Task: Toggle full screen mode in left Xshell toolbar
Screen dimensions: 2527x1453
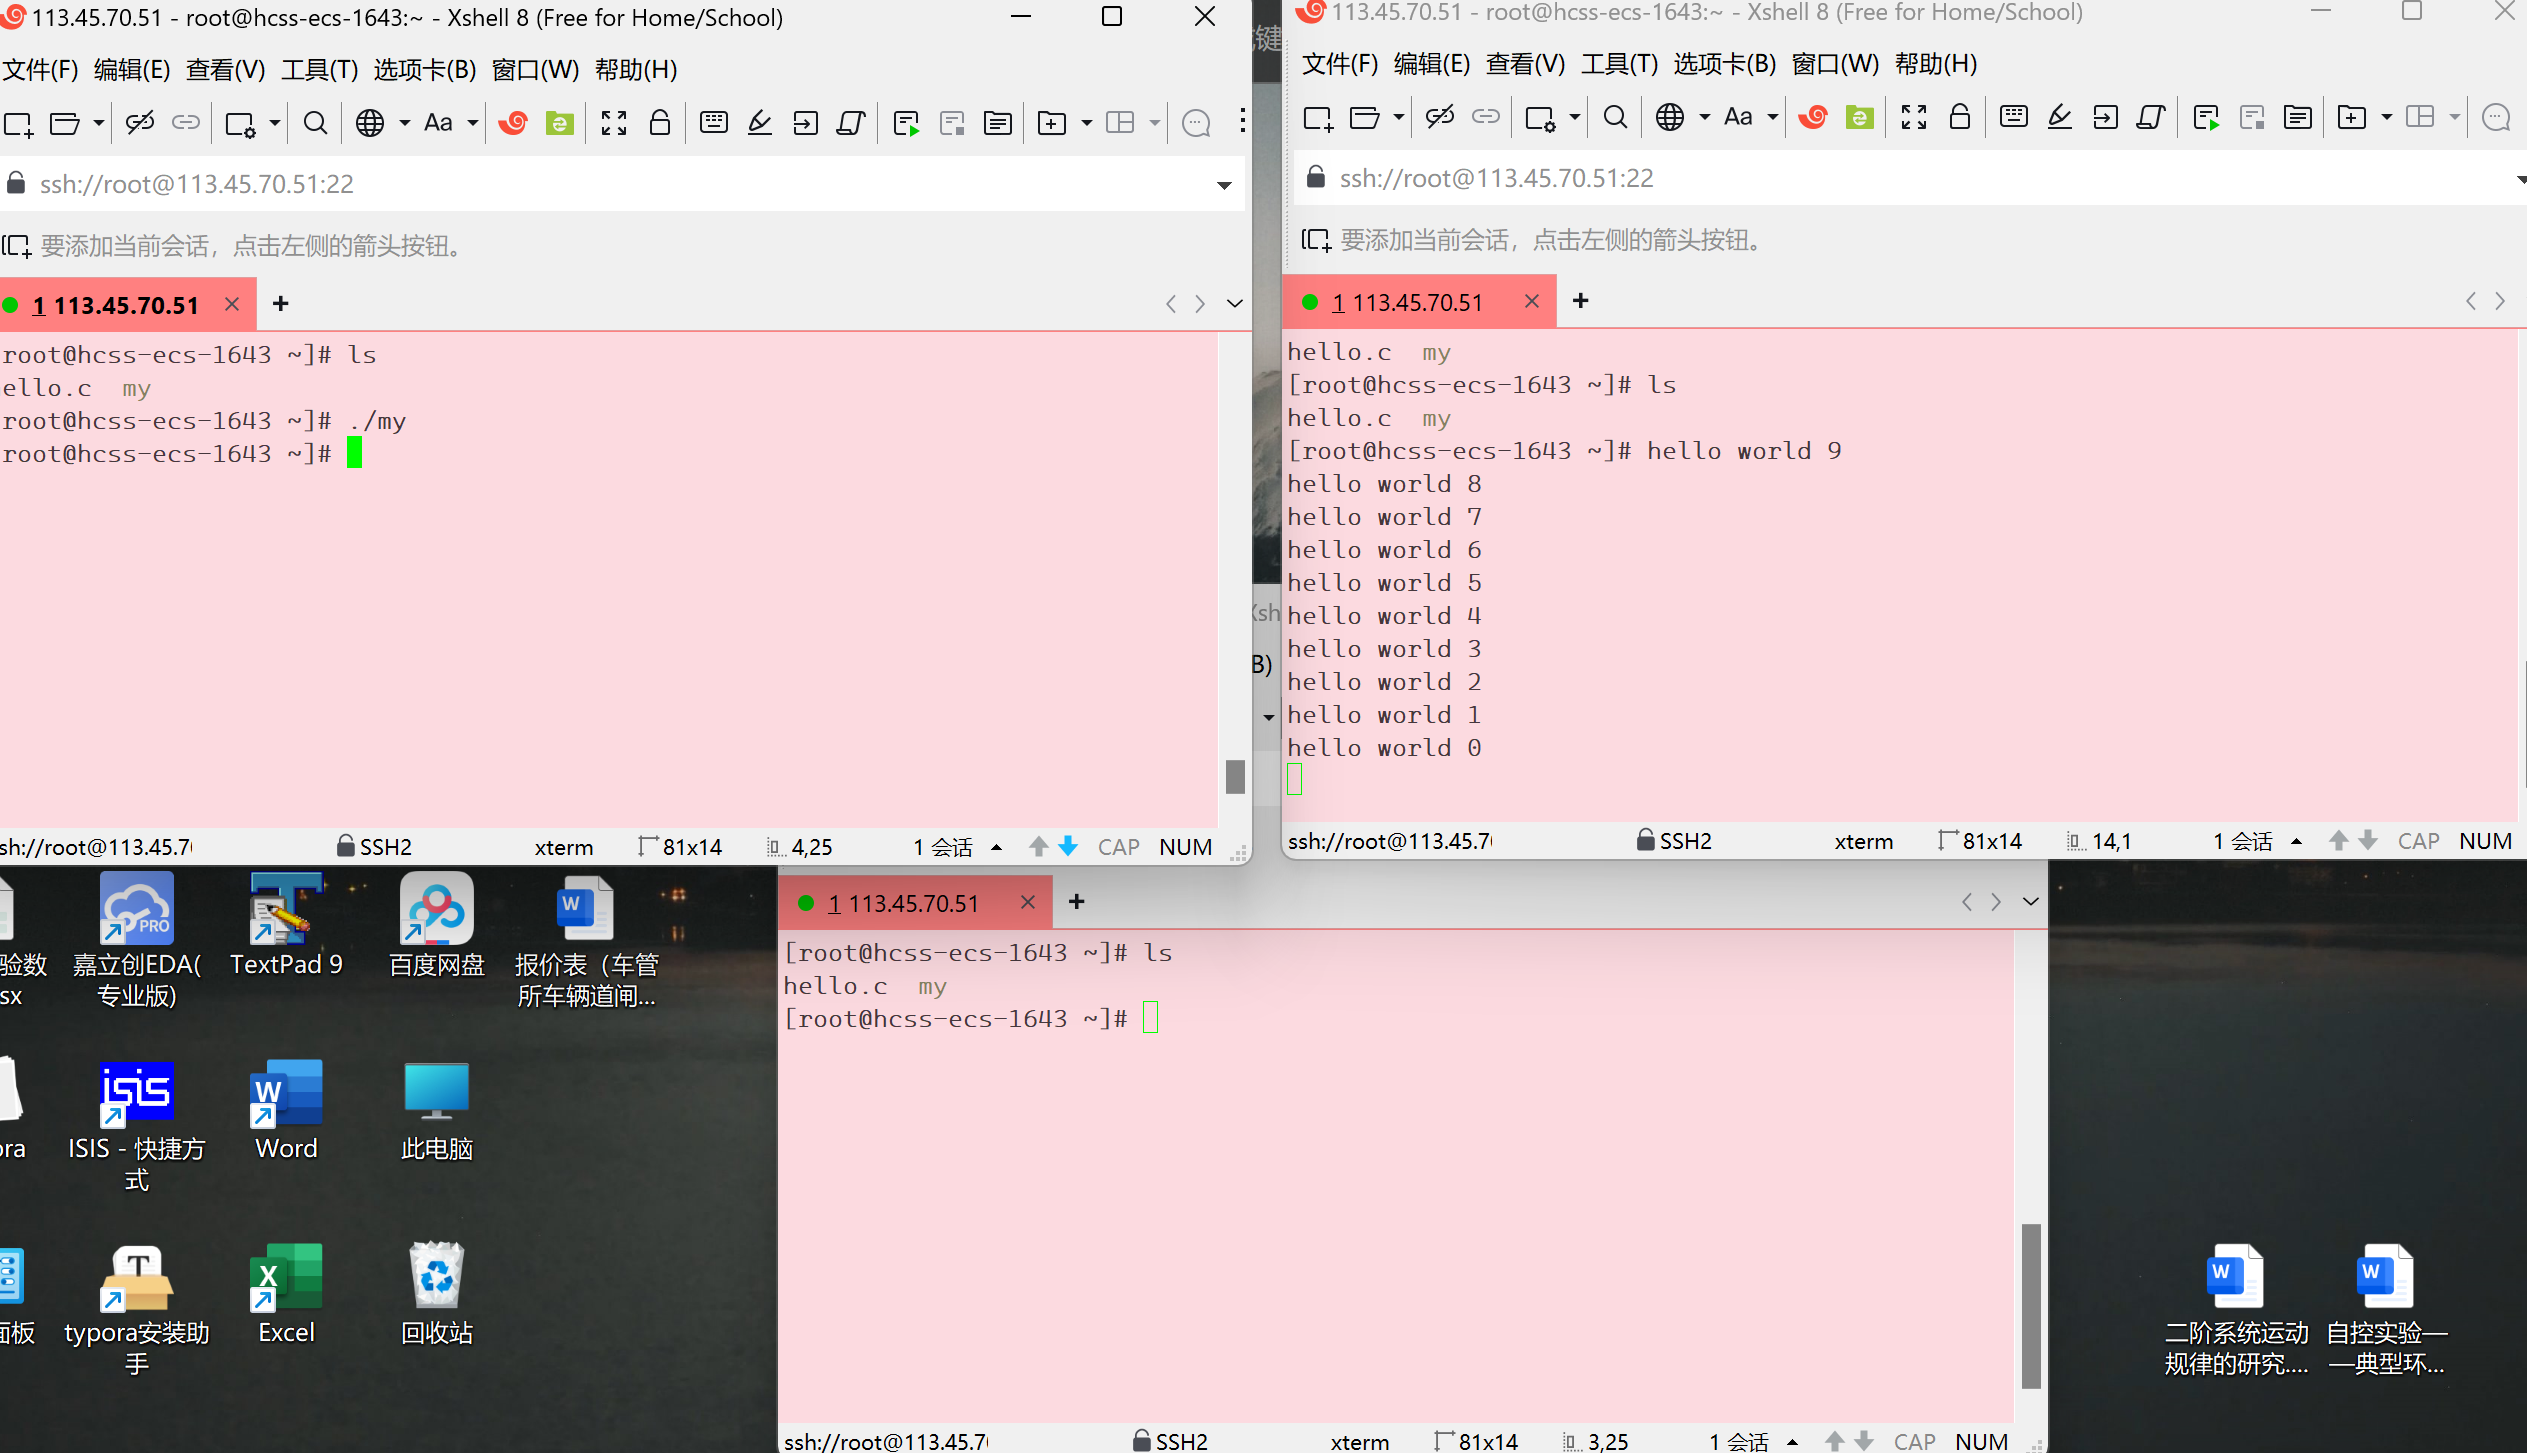Action: pos(613,123)
